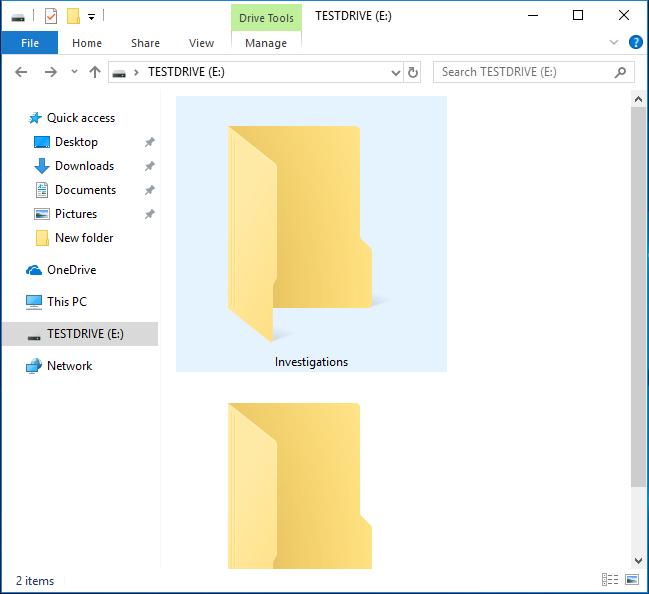Click the pin icon next to Pictures
Screen dimensions: 649x594
click(149, 214)
